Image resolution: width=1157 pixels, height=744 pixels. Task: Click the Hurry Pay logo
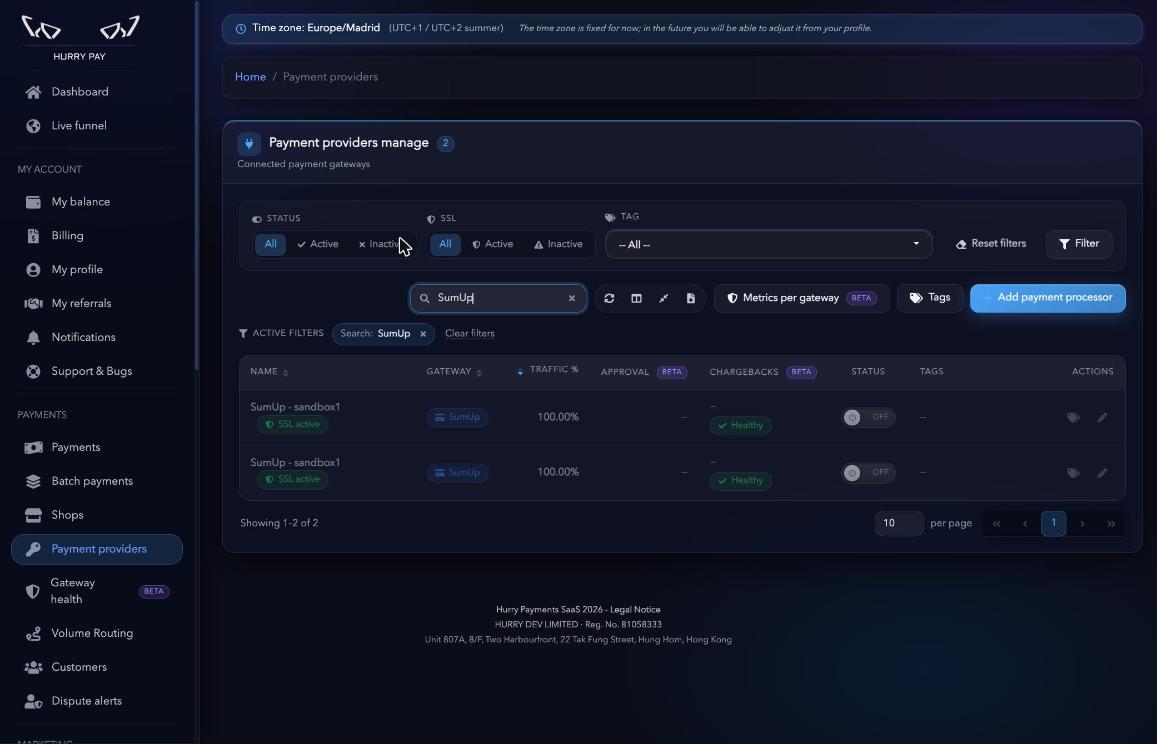point(80,38)
